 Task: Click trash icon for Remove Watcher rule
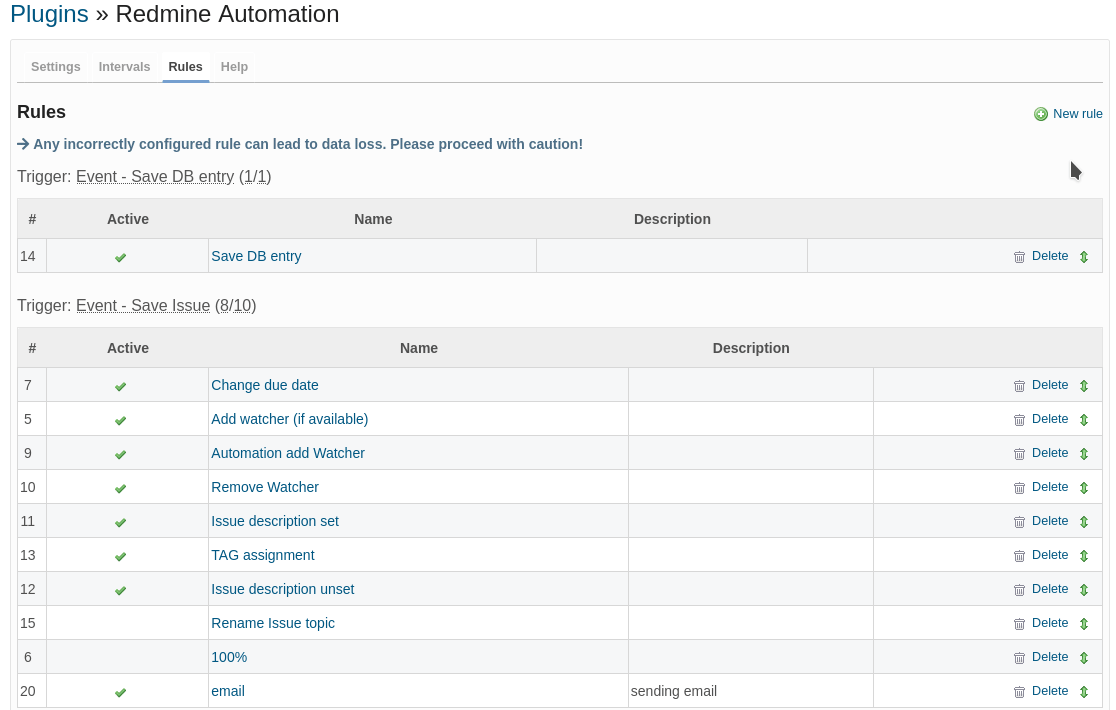click(x=1019, y=488)
